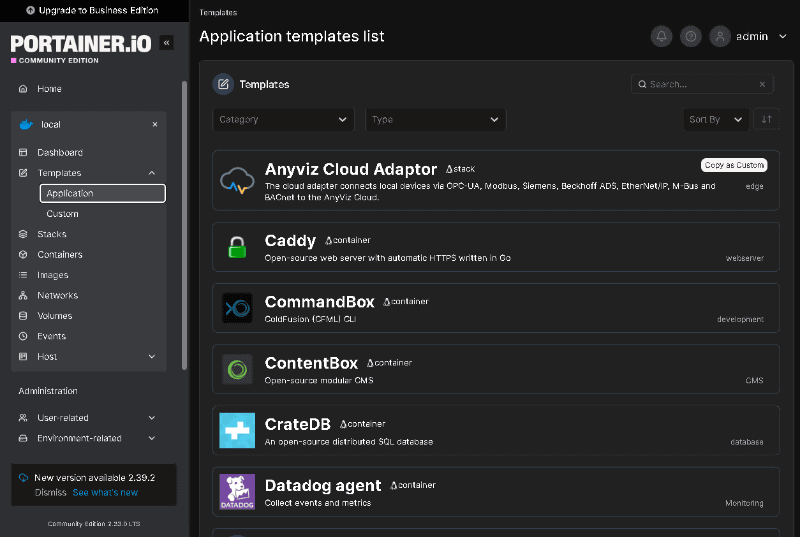
Task: Click the 'webserver' tag on Caddy
Action: coord(744,258)
